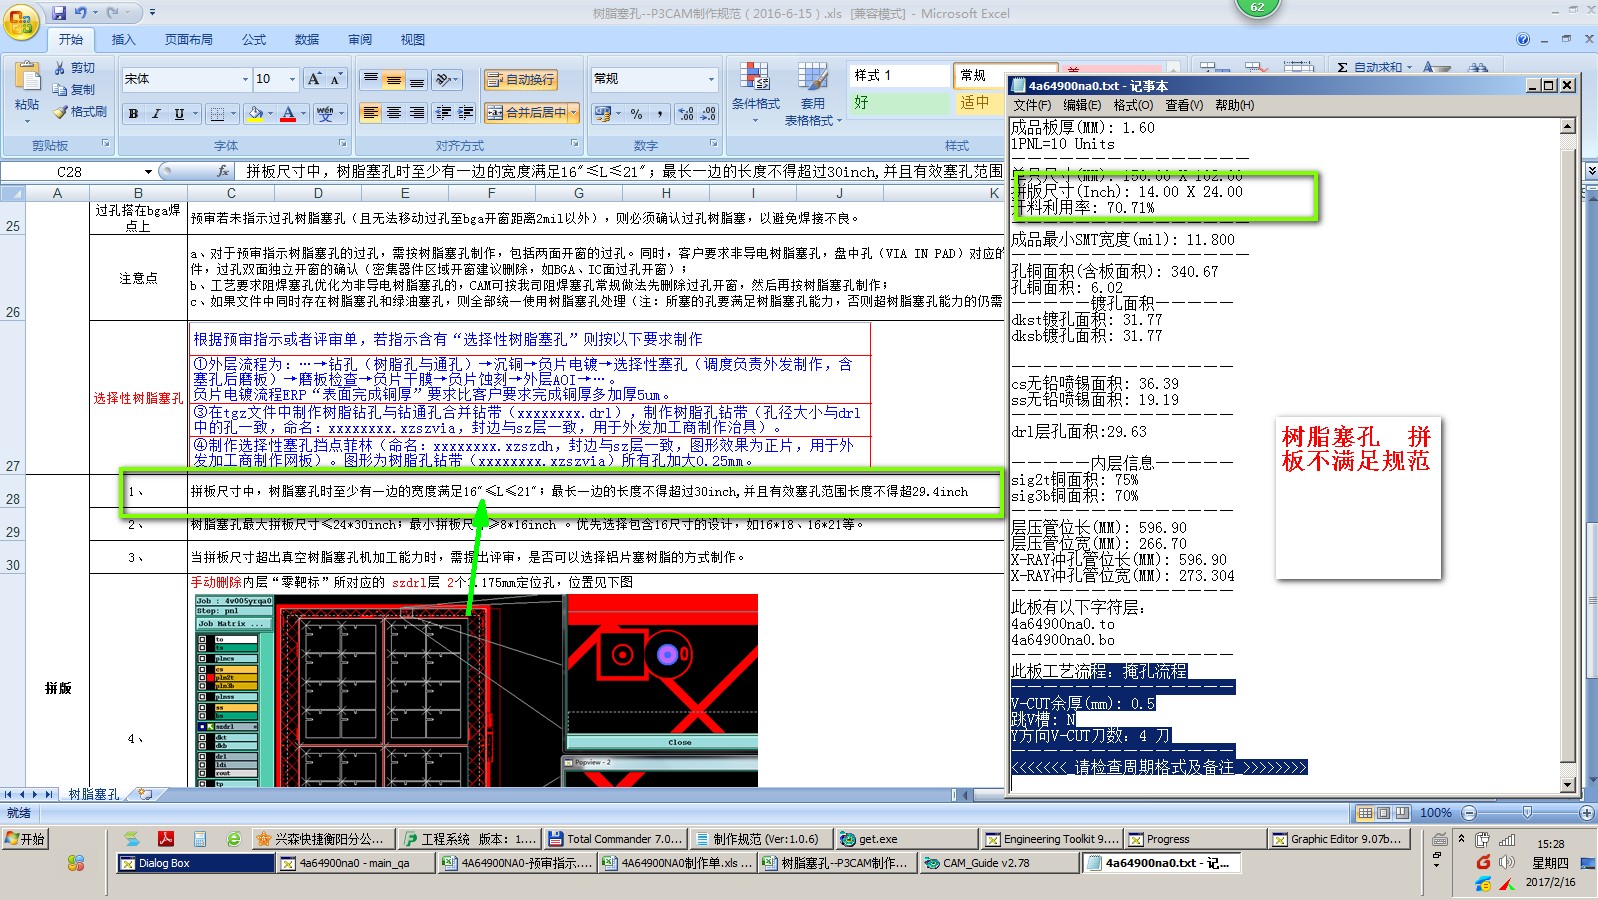Switch to the 数据 (Data) ribbon tab

pyautogui.click(x=307, y=40)
